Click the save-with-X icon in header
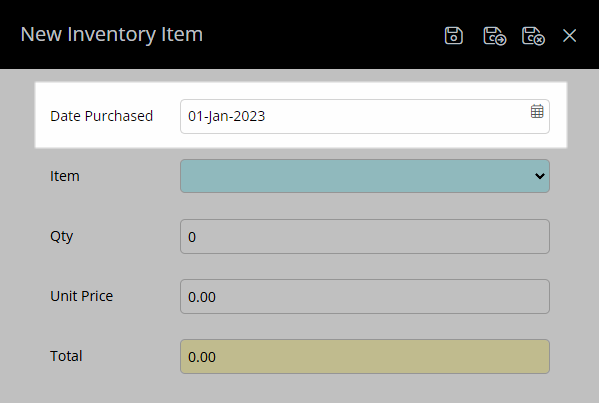Image resolution: width=599 pixels, height=403 pixels. click(533, 36)
